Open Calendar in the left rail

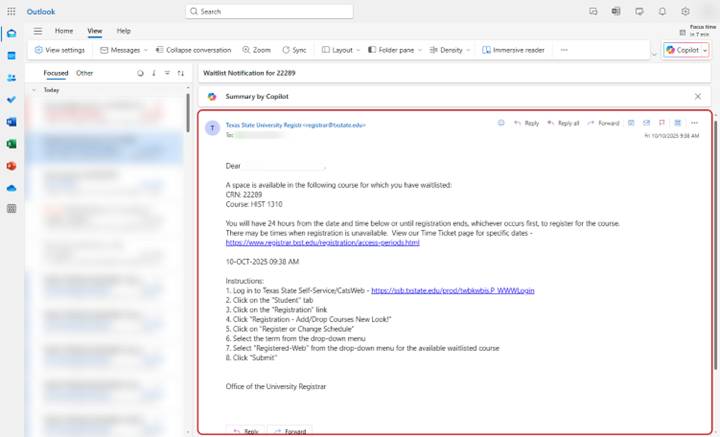point(11,56)
